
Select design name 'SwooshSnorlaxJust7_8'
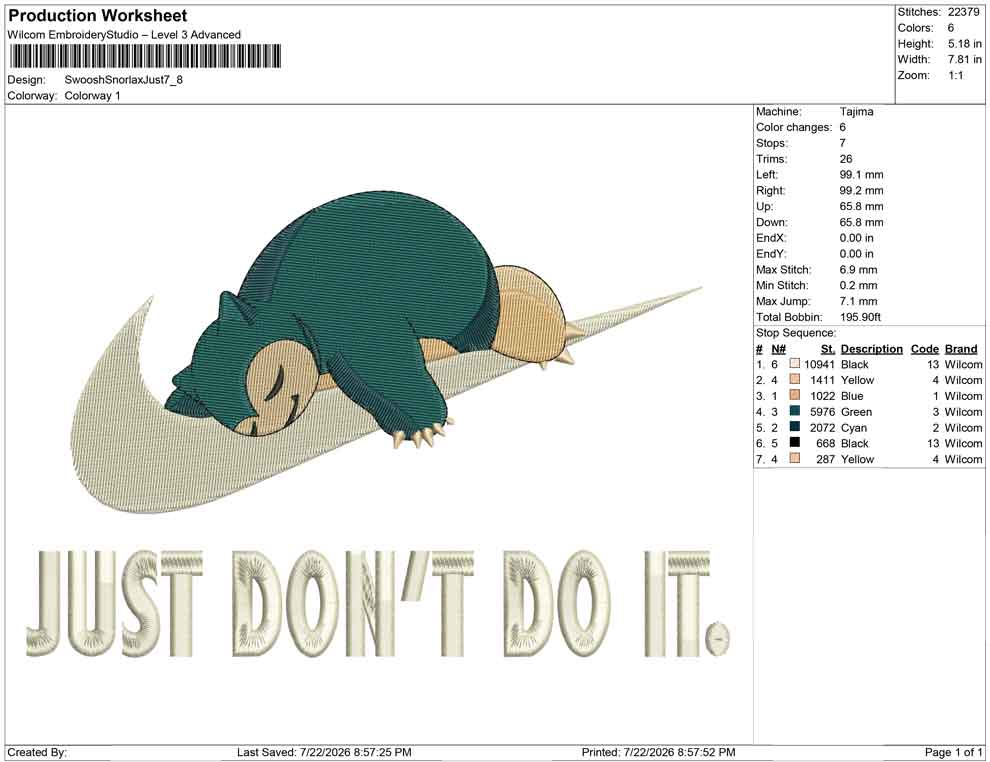124,80
